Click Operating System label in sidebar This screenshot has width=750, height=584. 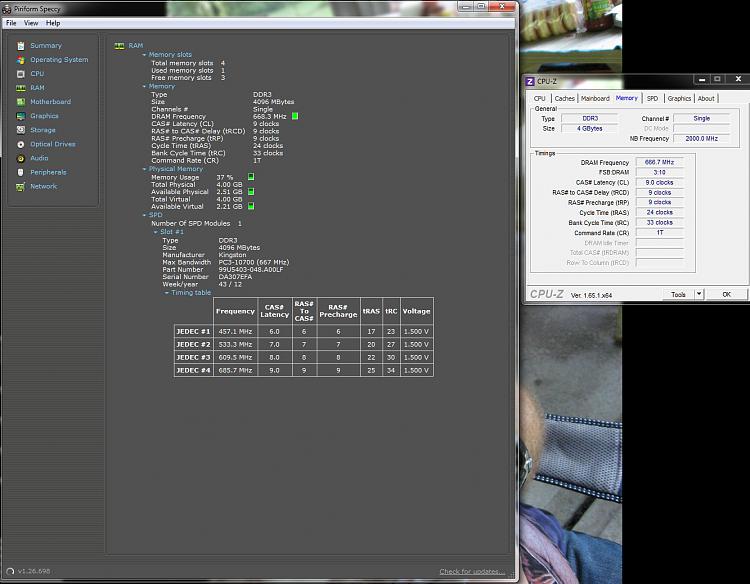click(59, 60)
